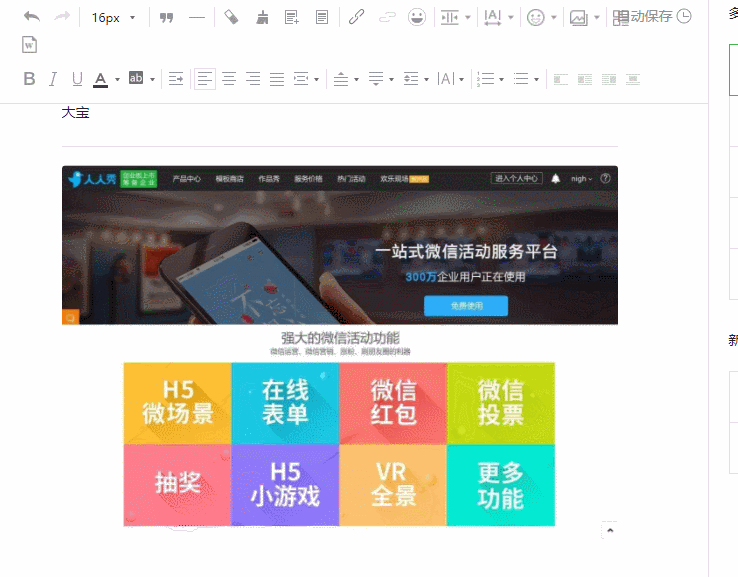Click the 大宝 text in the editor
738x577 pixels.
click(x=75, y=113)
